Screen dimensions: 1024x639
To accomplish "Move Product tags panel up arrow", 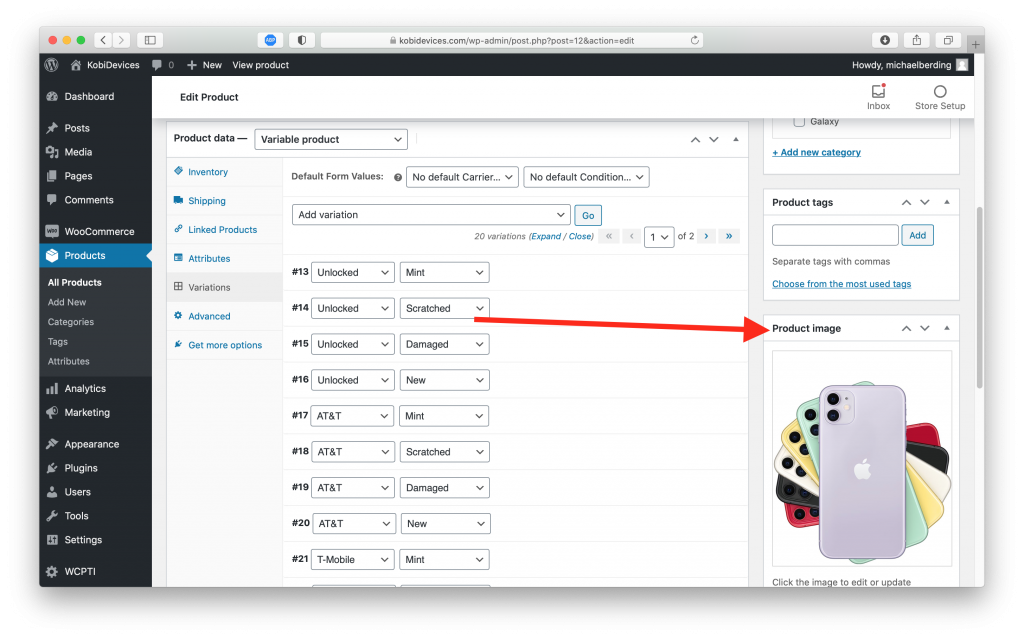I will coord(906,203).
